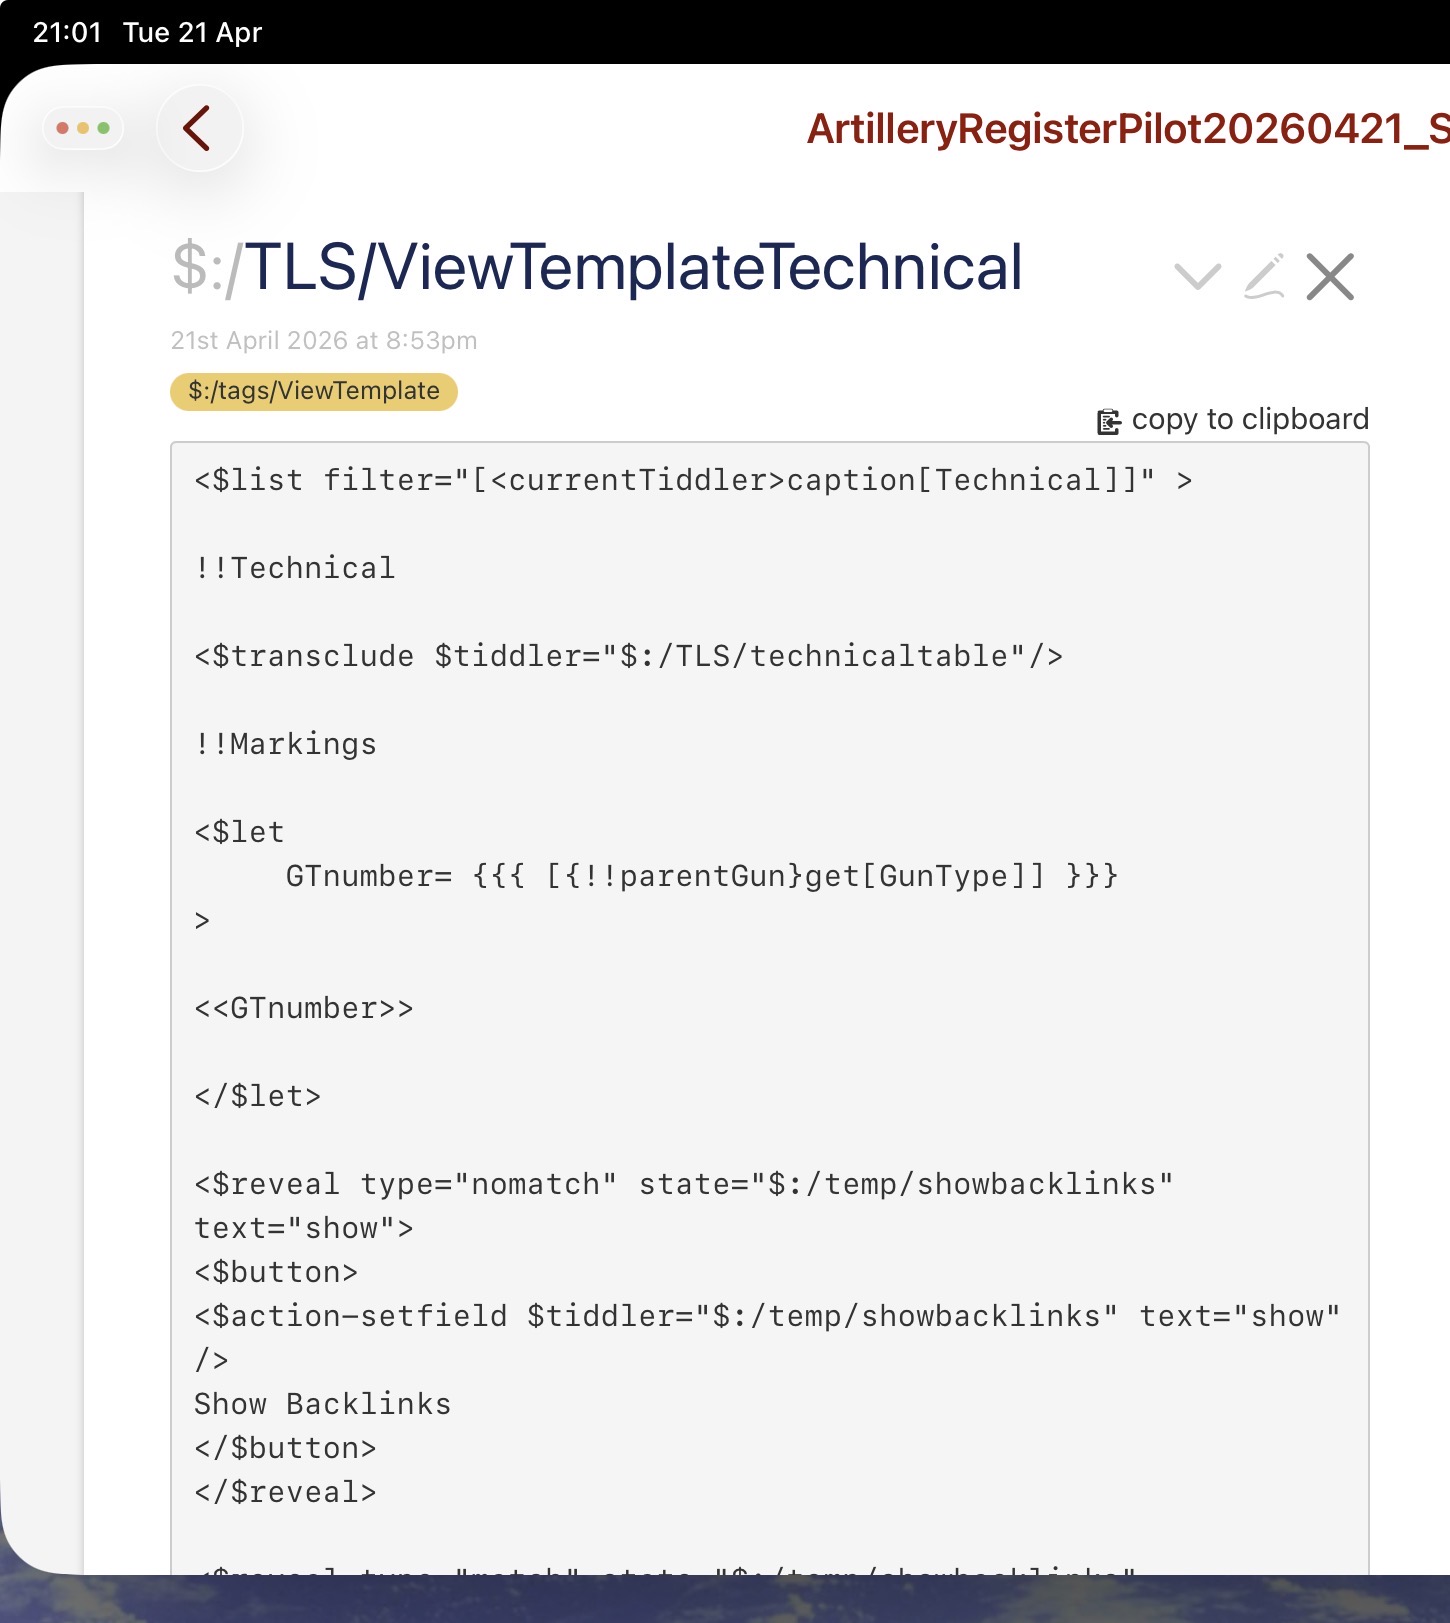The width and height of the screenshot is (1450, 1623).
Task: Click the 'GTnumber=' assignment line
Action: pyautogui.click(x=701, y=877)
